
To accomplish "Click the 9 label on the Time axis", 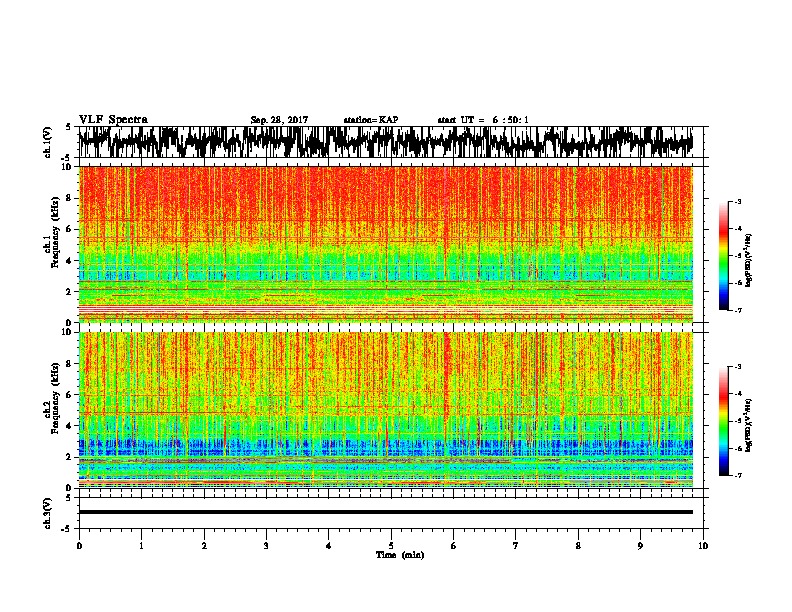I will 640,546.
